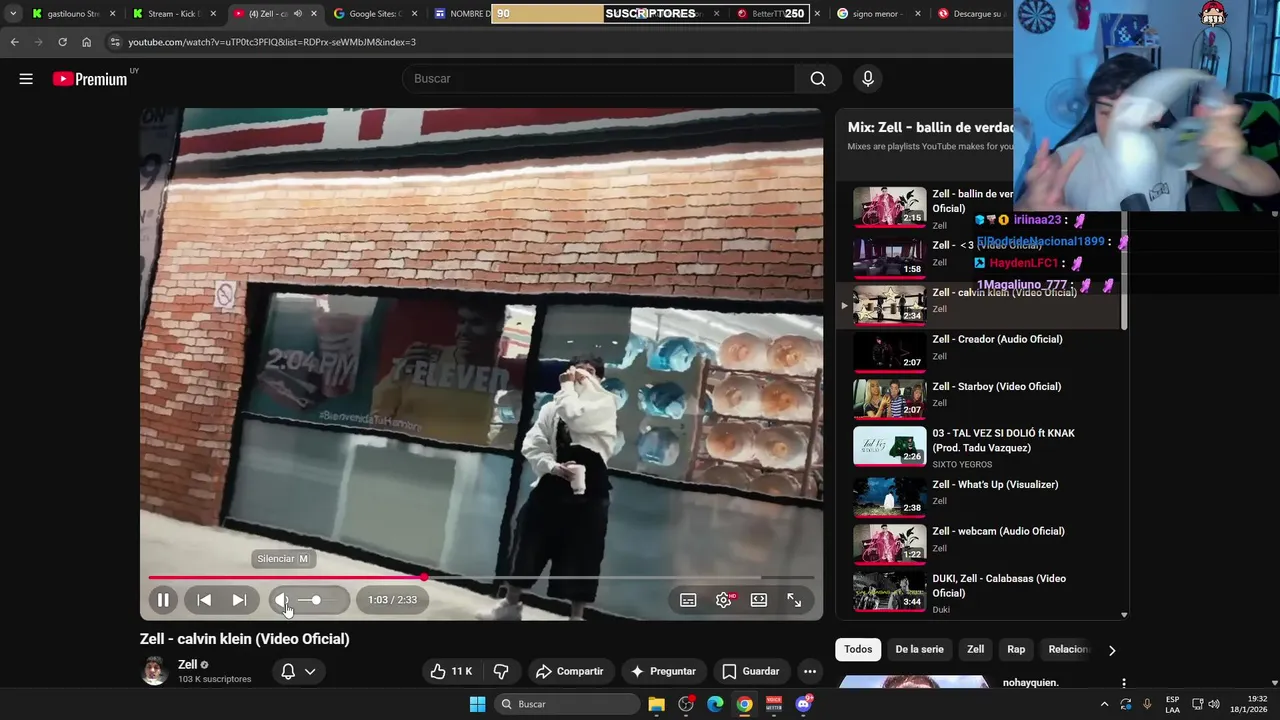This screenshot has width=1280, height=720.
Task: Reload the current page
Action: (62, 42)
